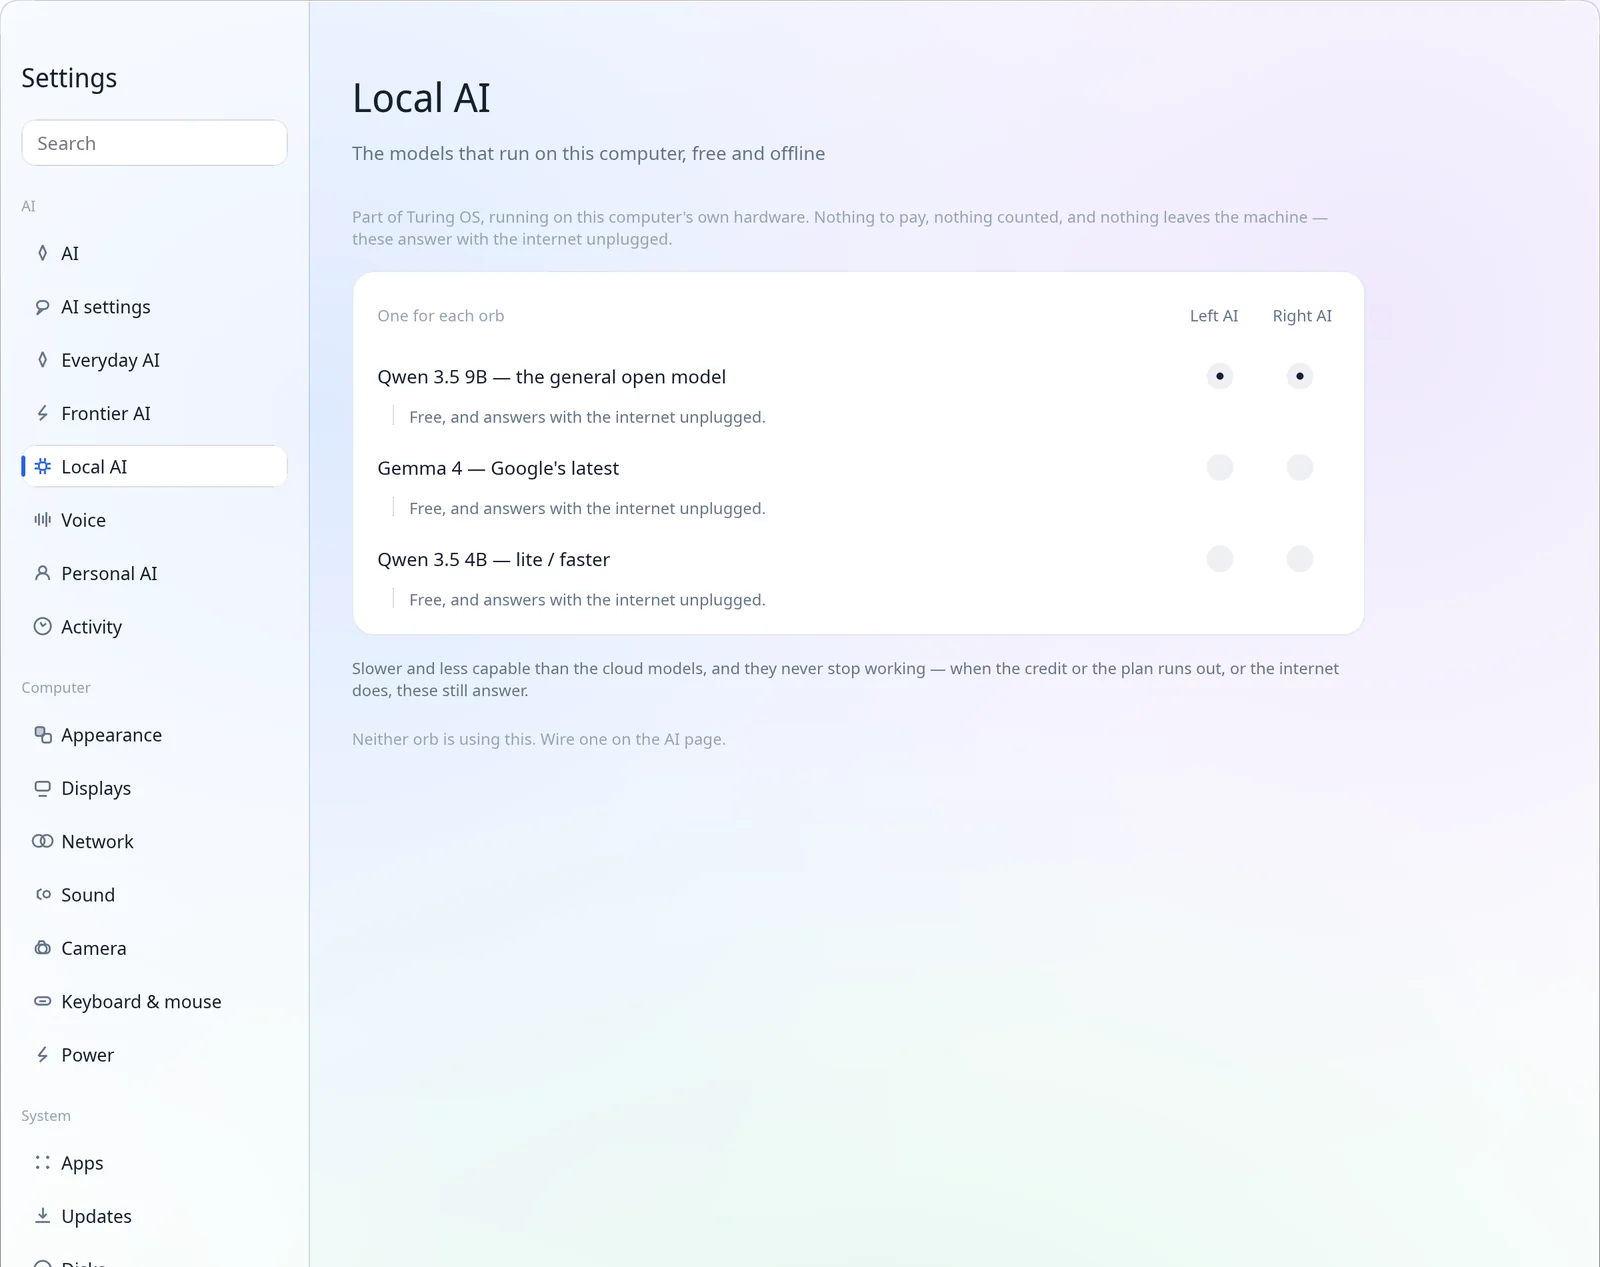Viewport: 1600px width, 1267px height.
Task: Click the waveform icon beside Voice
Action: coord(42,519)
